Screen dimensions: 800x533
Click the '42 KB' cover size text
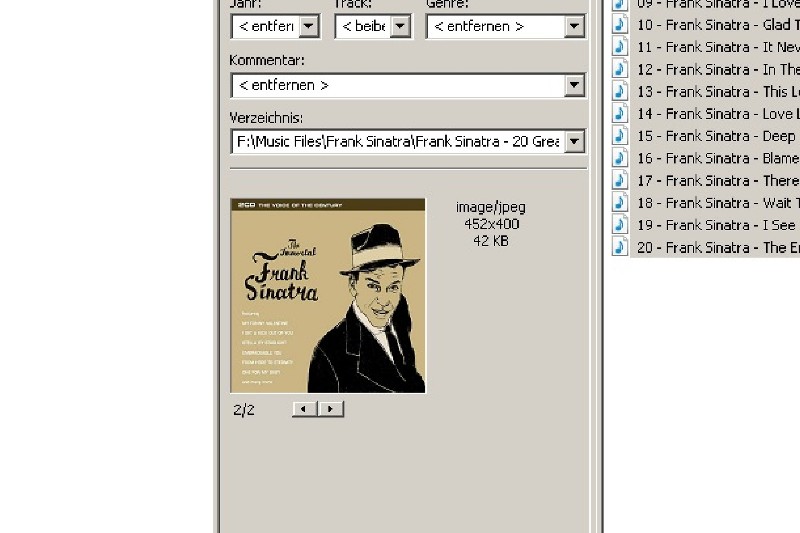point(491,241)
